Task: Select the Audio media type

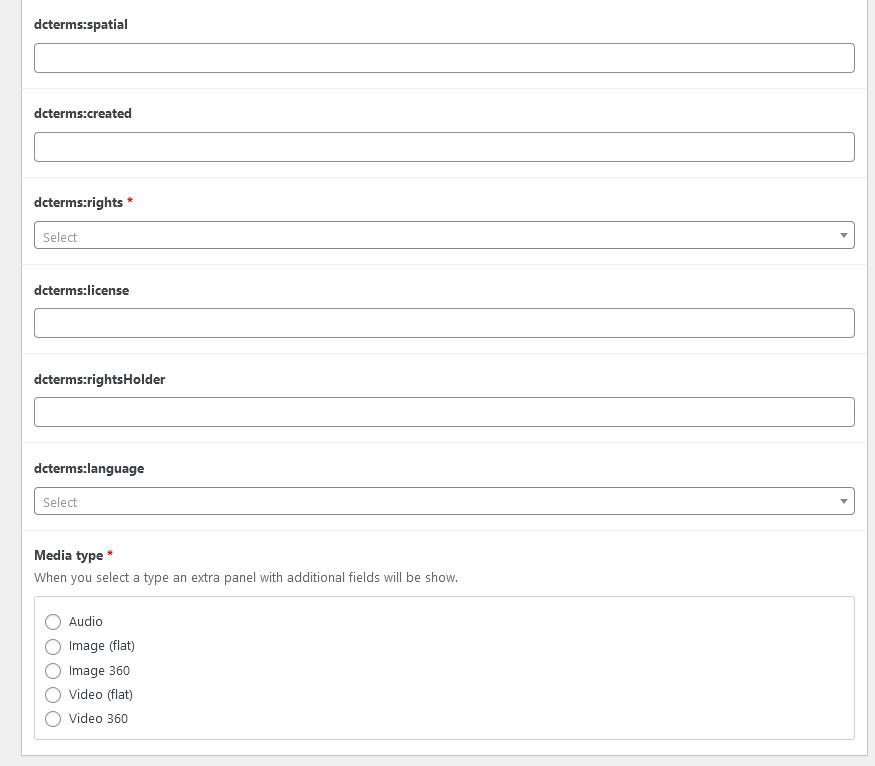Action: 53,622
